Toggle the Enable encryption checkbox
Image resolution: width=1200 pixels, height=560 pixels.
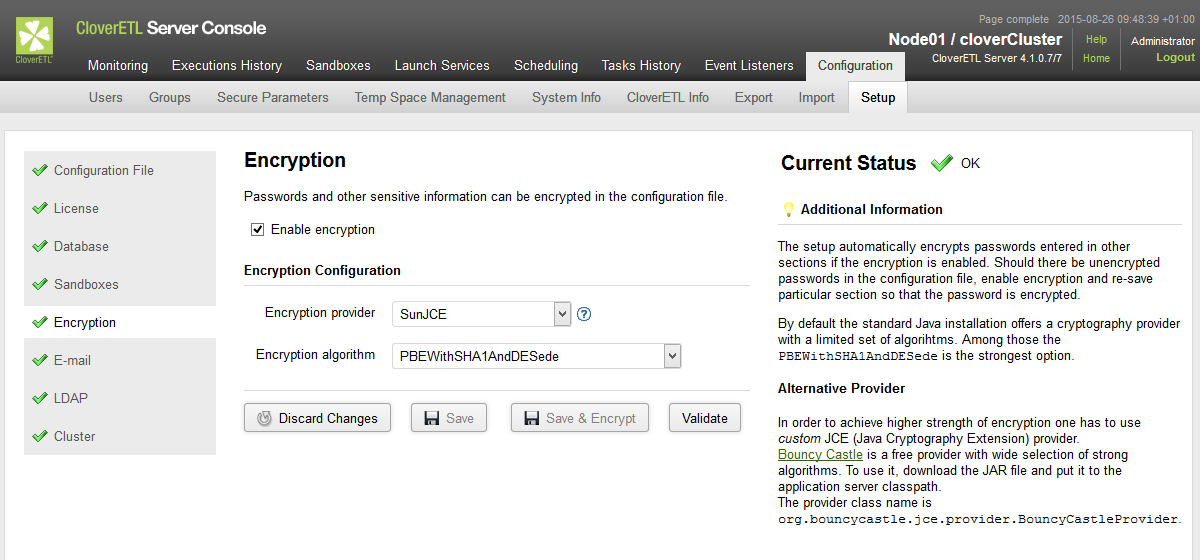(259, 230)
